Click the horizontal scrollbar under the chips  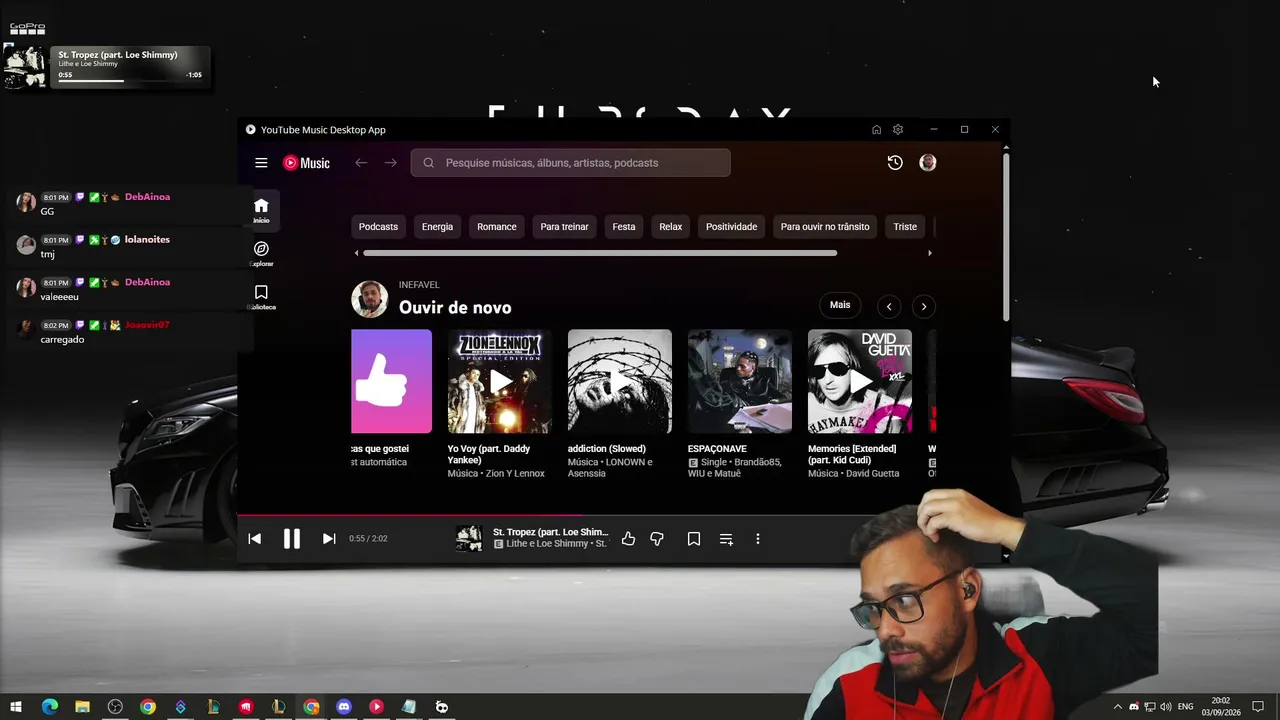click(601, 253)
